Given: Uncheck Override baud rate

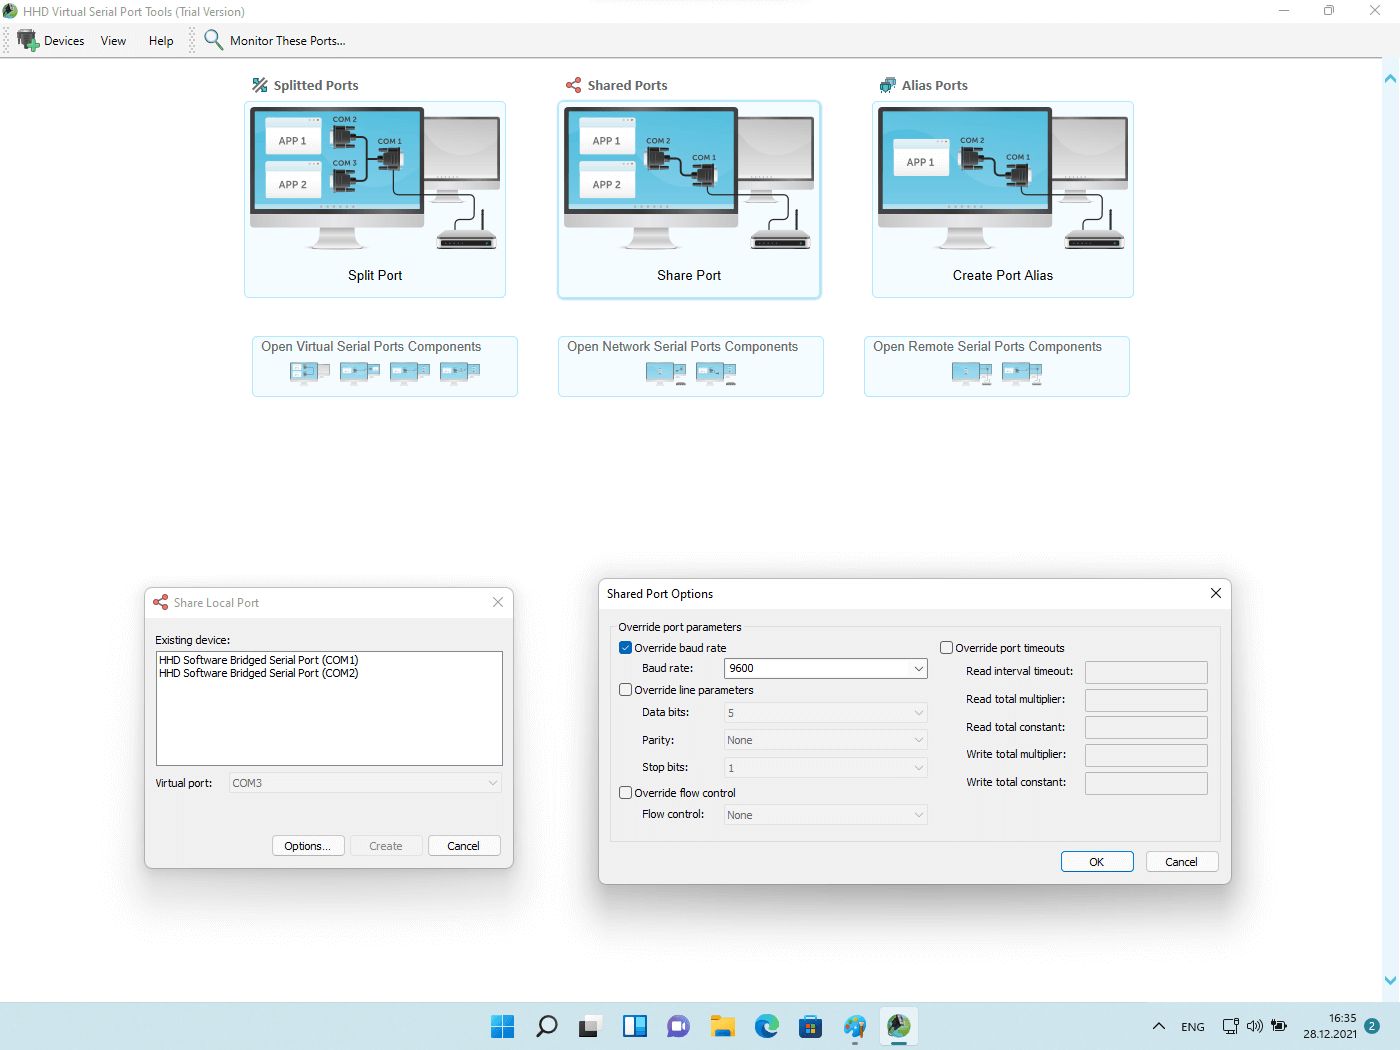Looking at the screenshot, I should [625, 647].
